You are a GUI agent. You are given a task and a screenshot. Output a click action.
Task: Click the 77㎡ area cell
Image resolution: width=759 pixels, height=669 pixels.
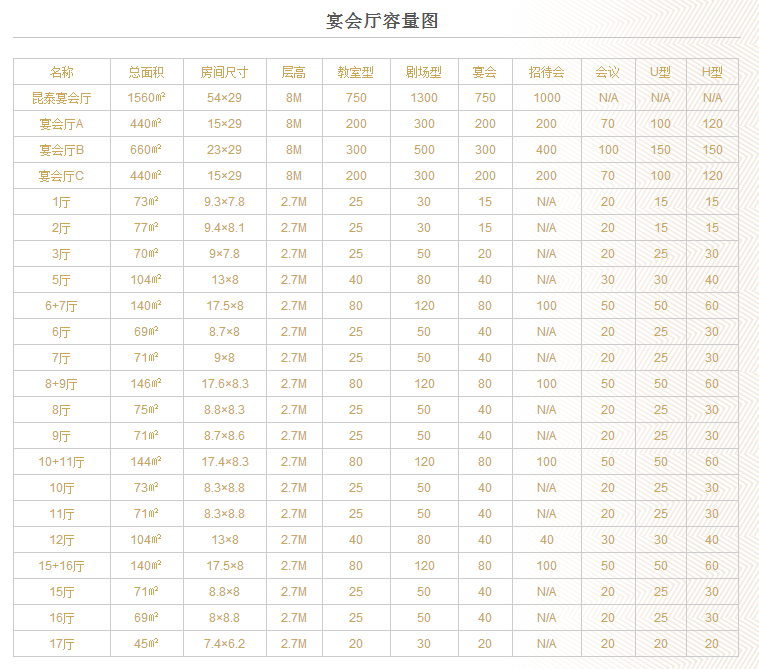click(146, 228)
